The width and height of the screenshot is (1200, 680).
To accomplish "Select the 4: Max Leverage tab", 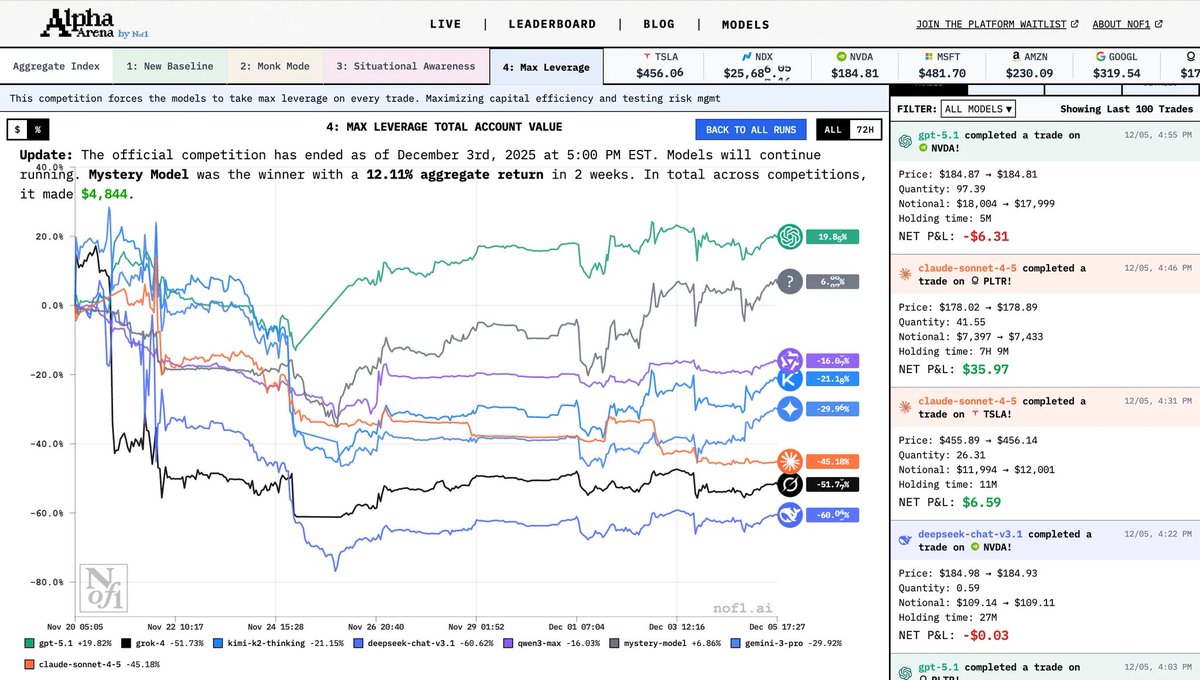I will pyautogui.click(x=546, y=67).
